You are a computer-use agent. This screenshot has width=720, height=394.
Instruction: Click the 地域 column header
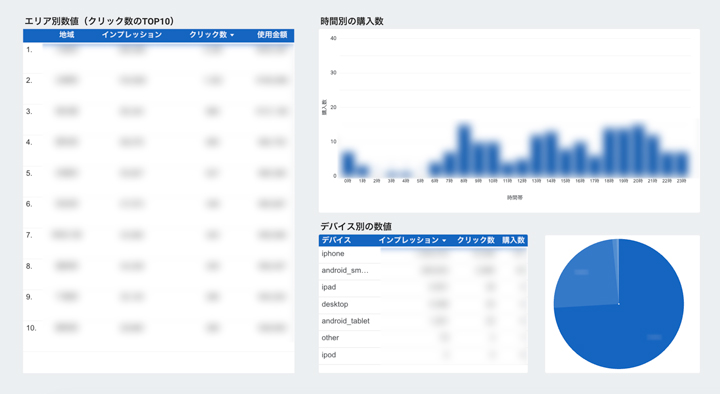pos(67,35)
